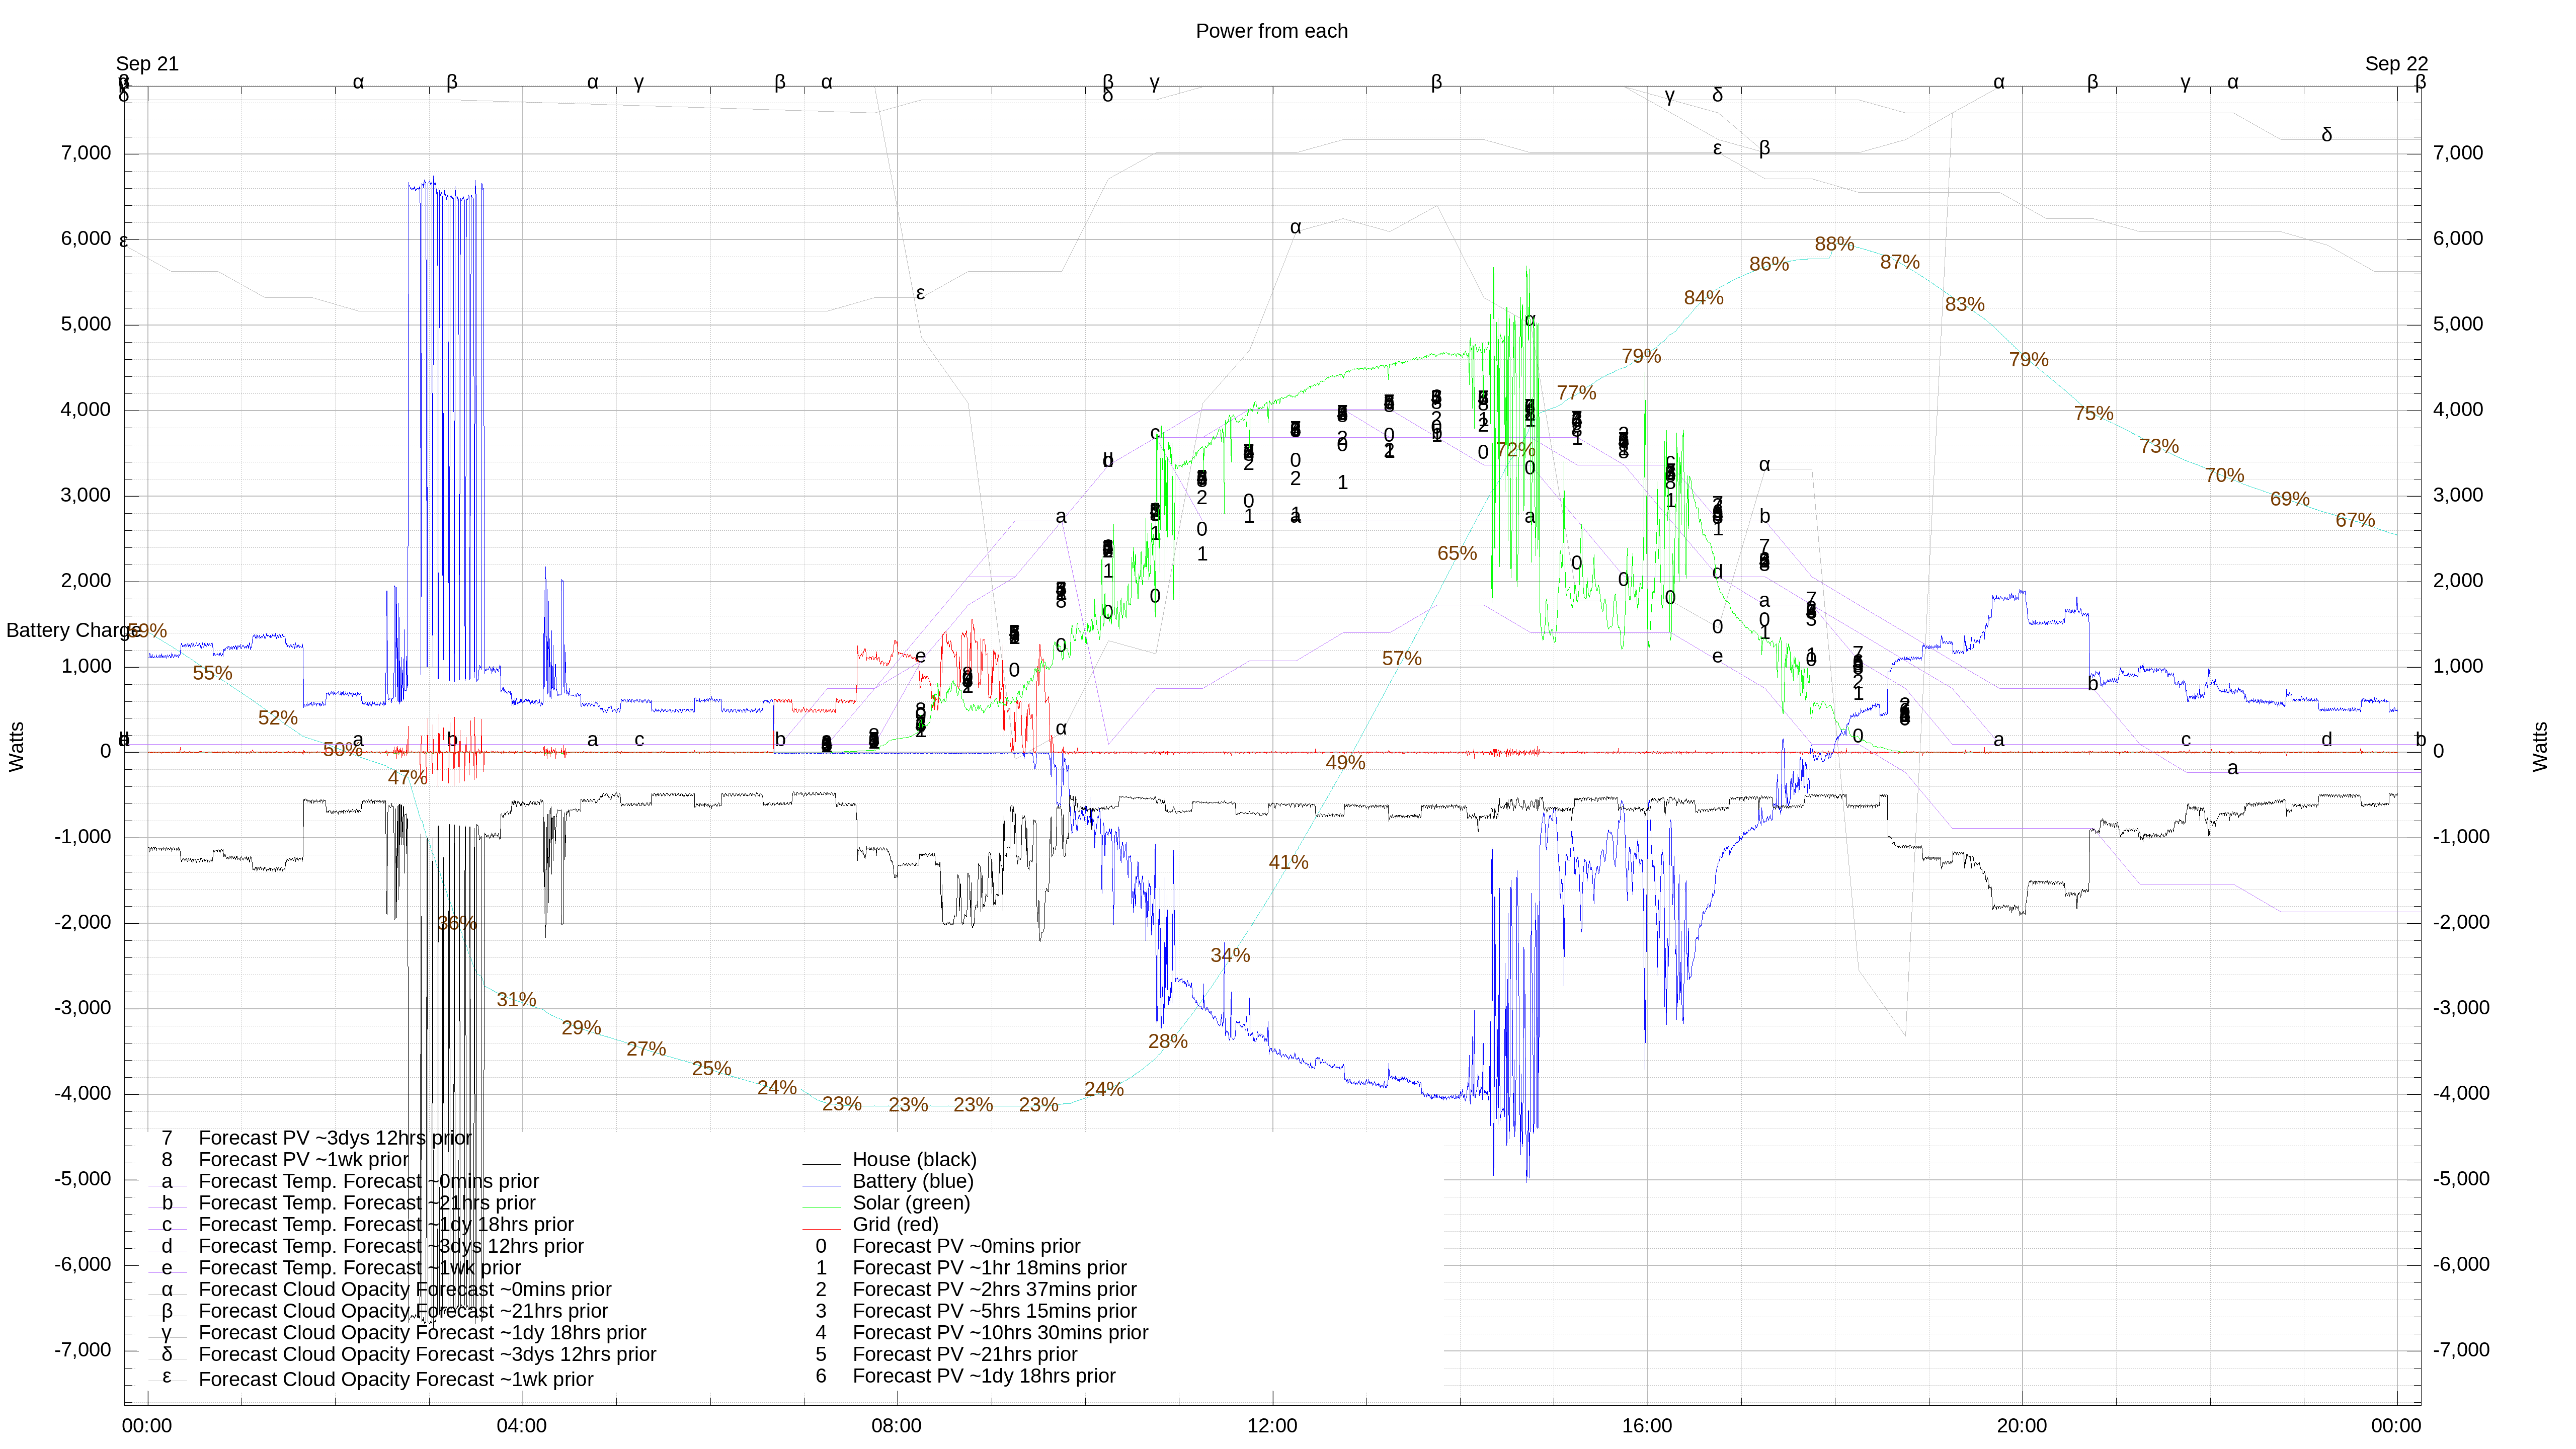
Task: Click the 65% battery charge label
Action: tap(1456, 553)
